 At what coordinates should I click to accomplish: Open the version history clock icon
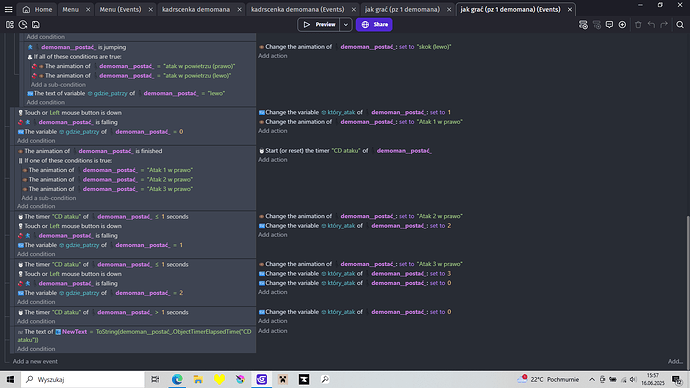pos(23,25)
